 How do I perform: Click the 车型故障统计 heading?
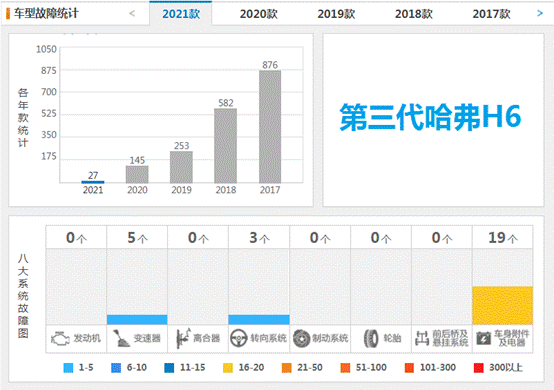coord(46,13)
